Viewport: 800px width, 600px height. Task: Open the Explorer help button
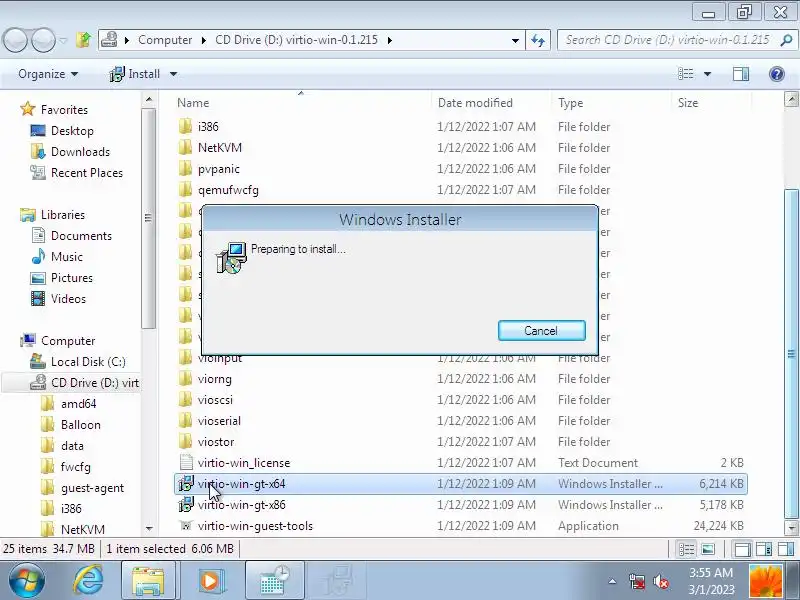click(777, 74)
